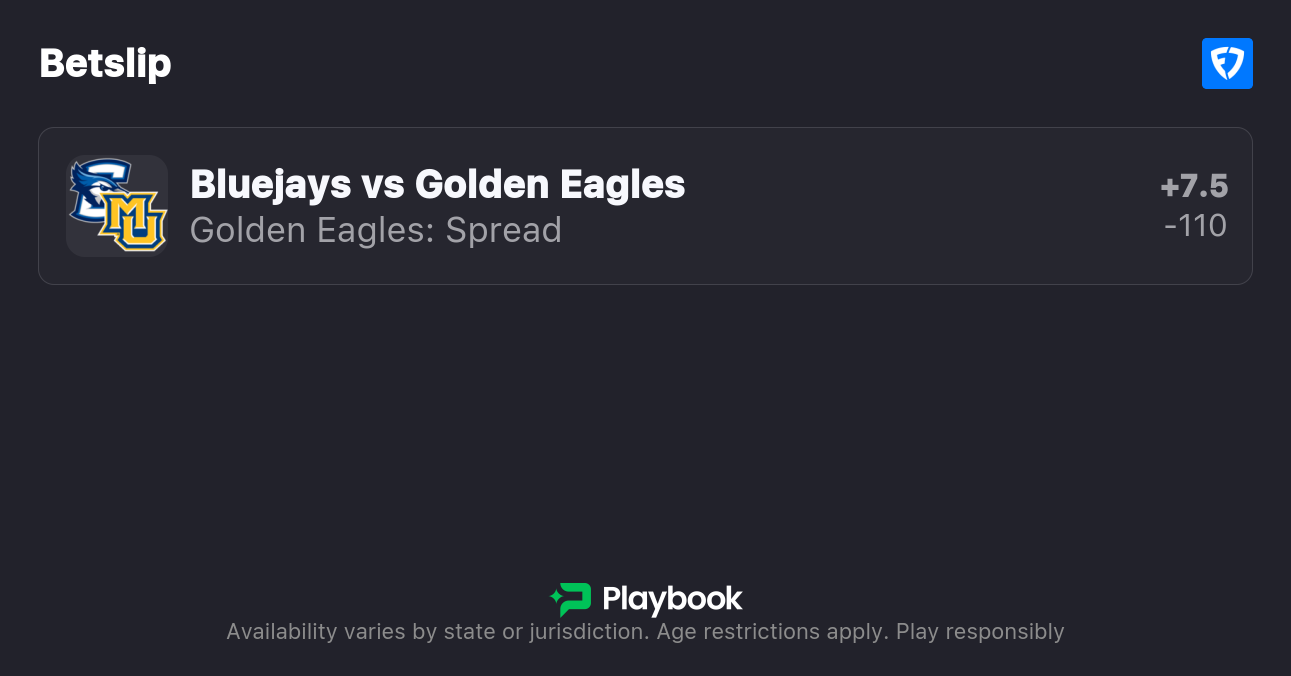
Task: Click the FanDuel sportsbook icon
Action: click(x=1227, y=64)
